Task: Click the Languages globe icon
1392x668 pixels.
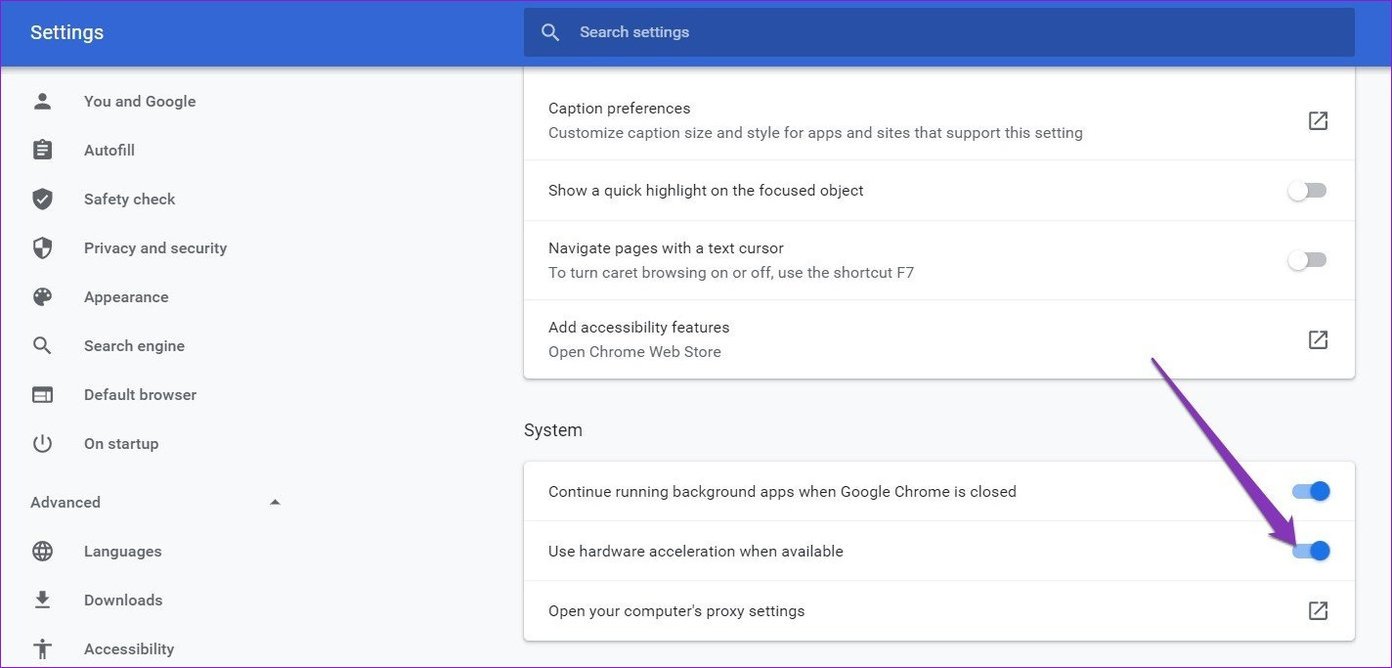Action: (42, 551)
